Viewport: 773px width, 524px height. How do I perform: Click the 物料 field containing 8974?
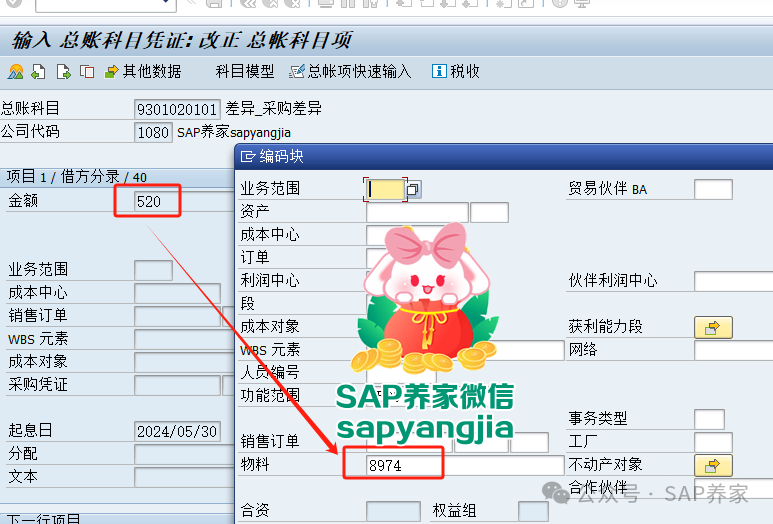(x=465, y=465)
